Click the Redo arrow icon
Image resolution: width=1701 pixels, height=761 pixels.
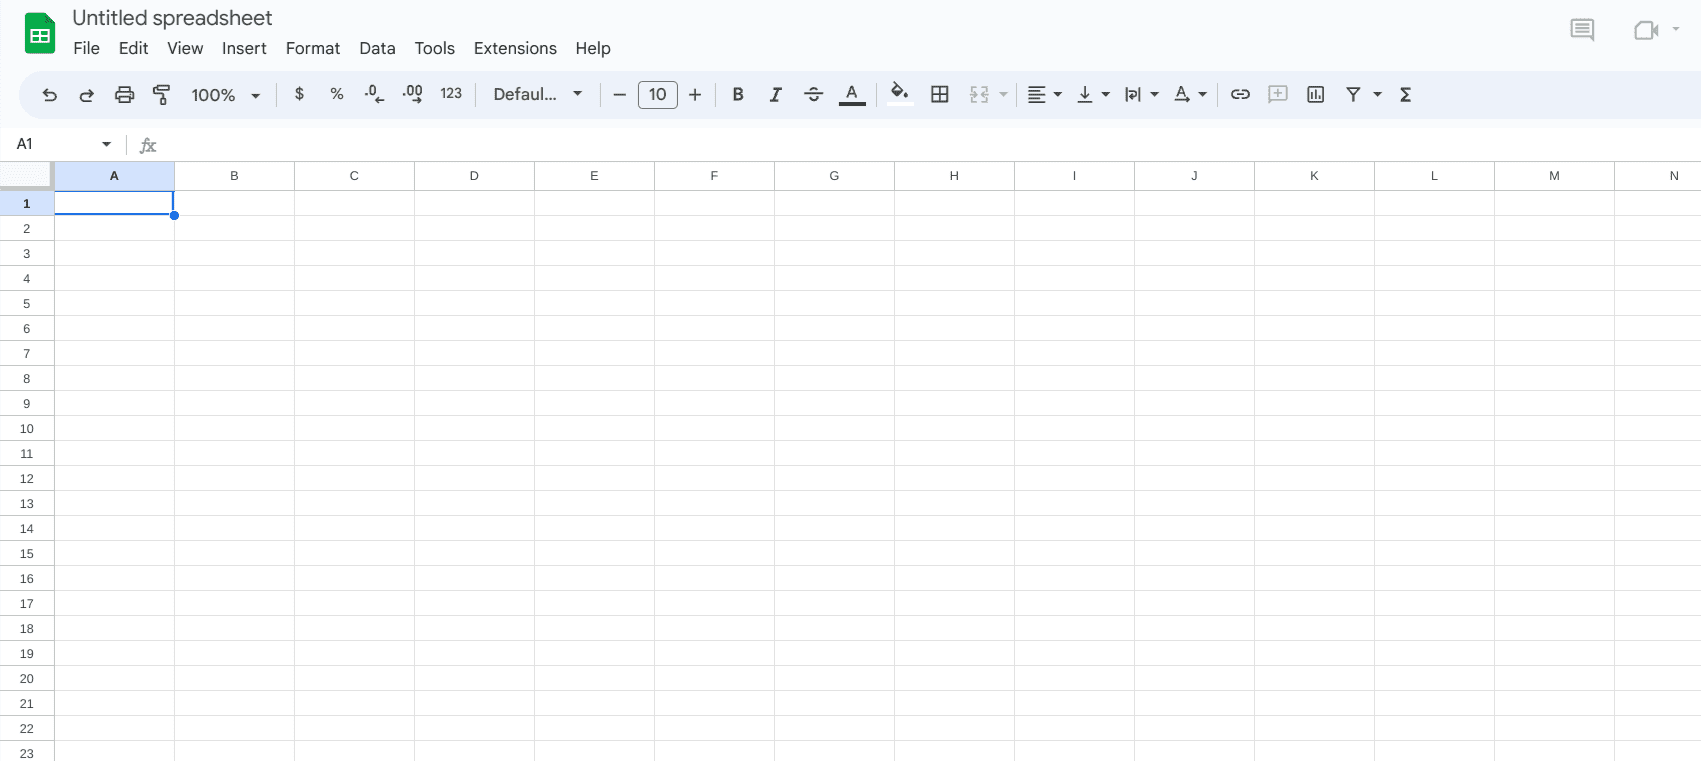[x=87, y=95]
